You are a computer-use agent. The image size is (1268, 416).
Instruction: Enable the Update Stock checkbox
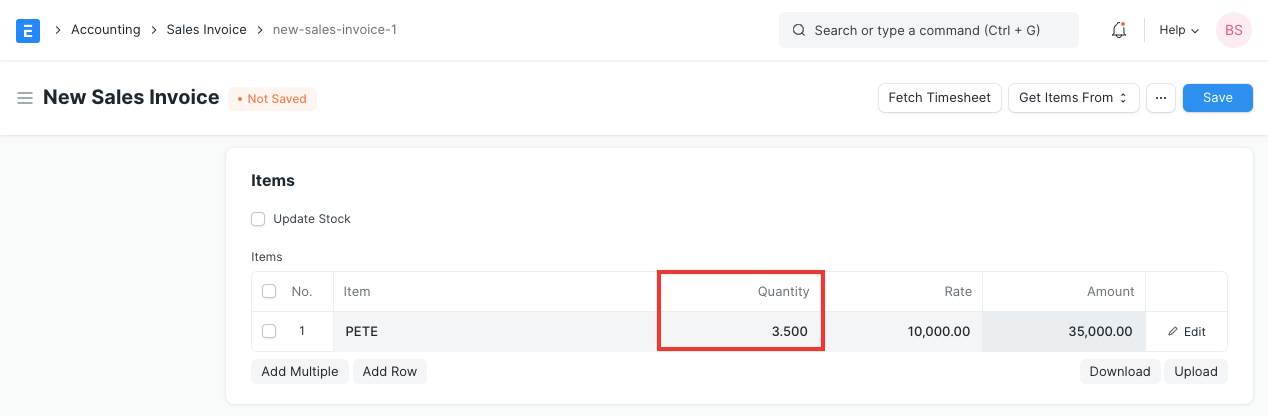click(x=258, y=219)
